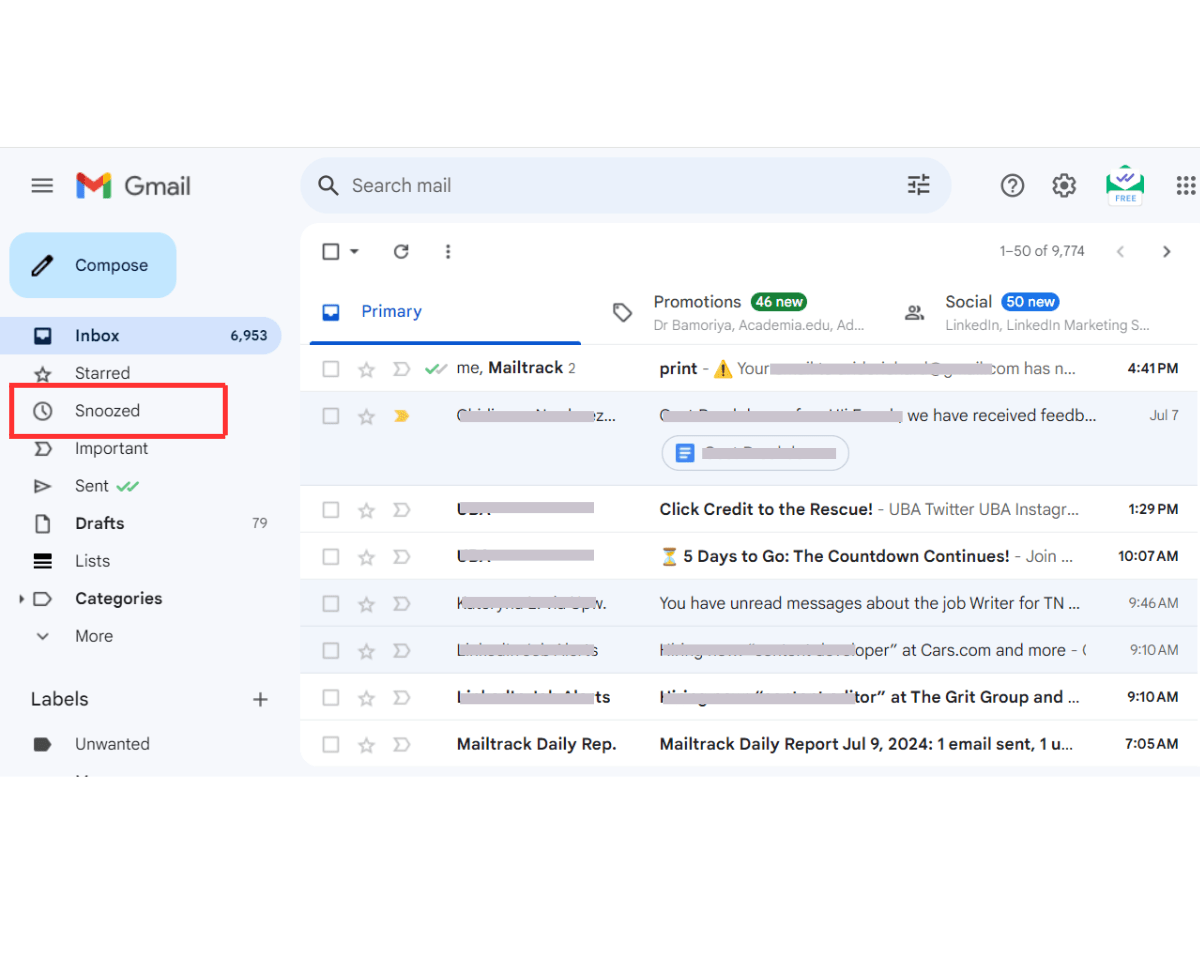Click the search magnifier icon

click(x=328, y=185)
